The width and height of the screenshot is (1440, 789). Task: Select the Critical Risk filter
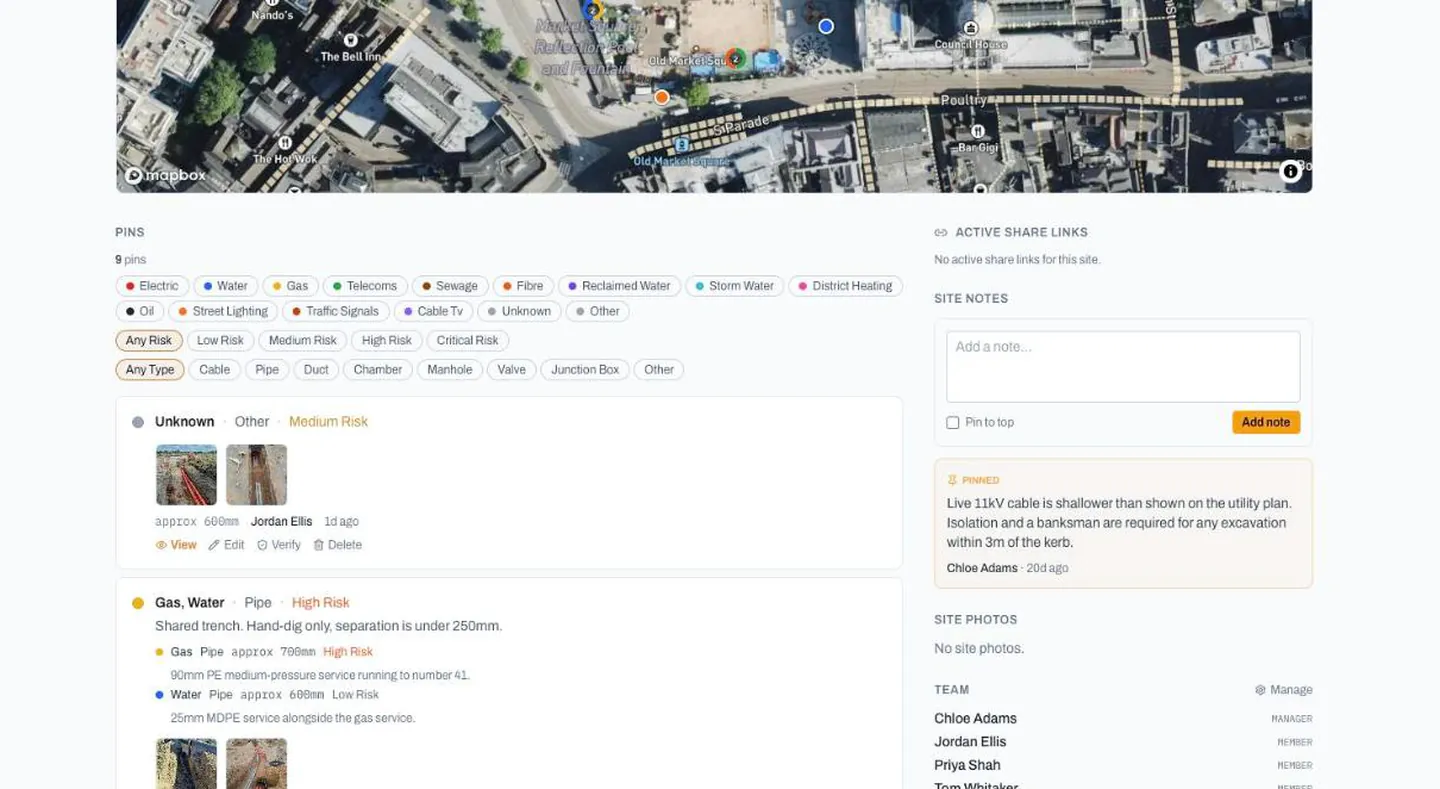pos(467,340)
